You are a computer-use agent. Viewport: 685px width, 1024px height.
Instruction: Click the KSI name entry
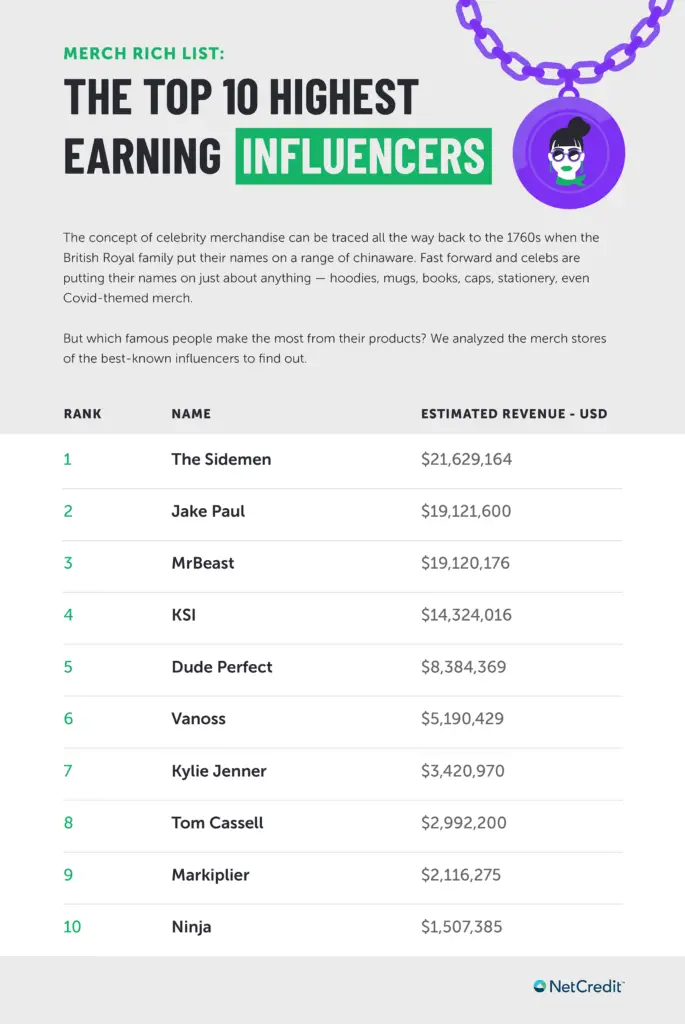(183, 615)
